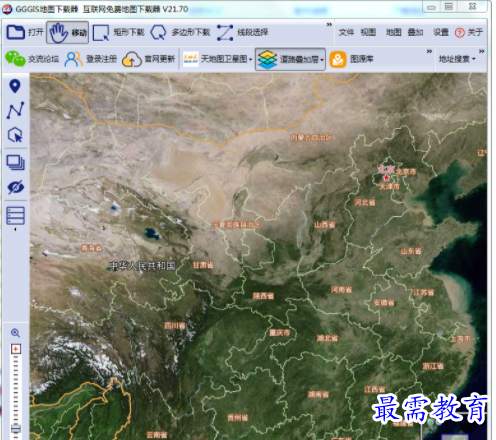
Task: Toggle the crossed-eye visibility icon
Action: (x=15, y=187)
